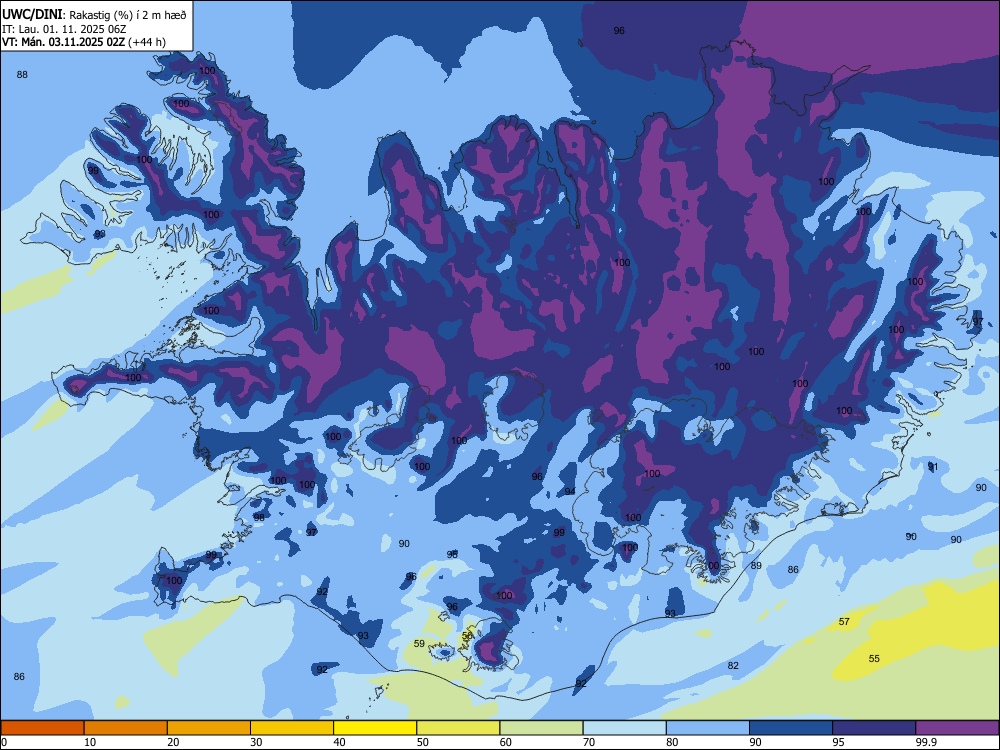1000x750 pixels.
Task: Click the legend scale label '60'
Action: coord(506,742)
